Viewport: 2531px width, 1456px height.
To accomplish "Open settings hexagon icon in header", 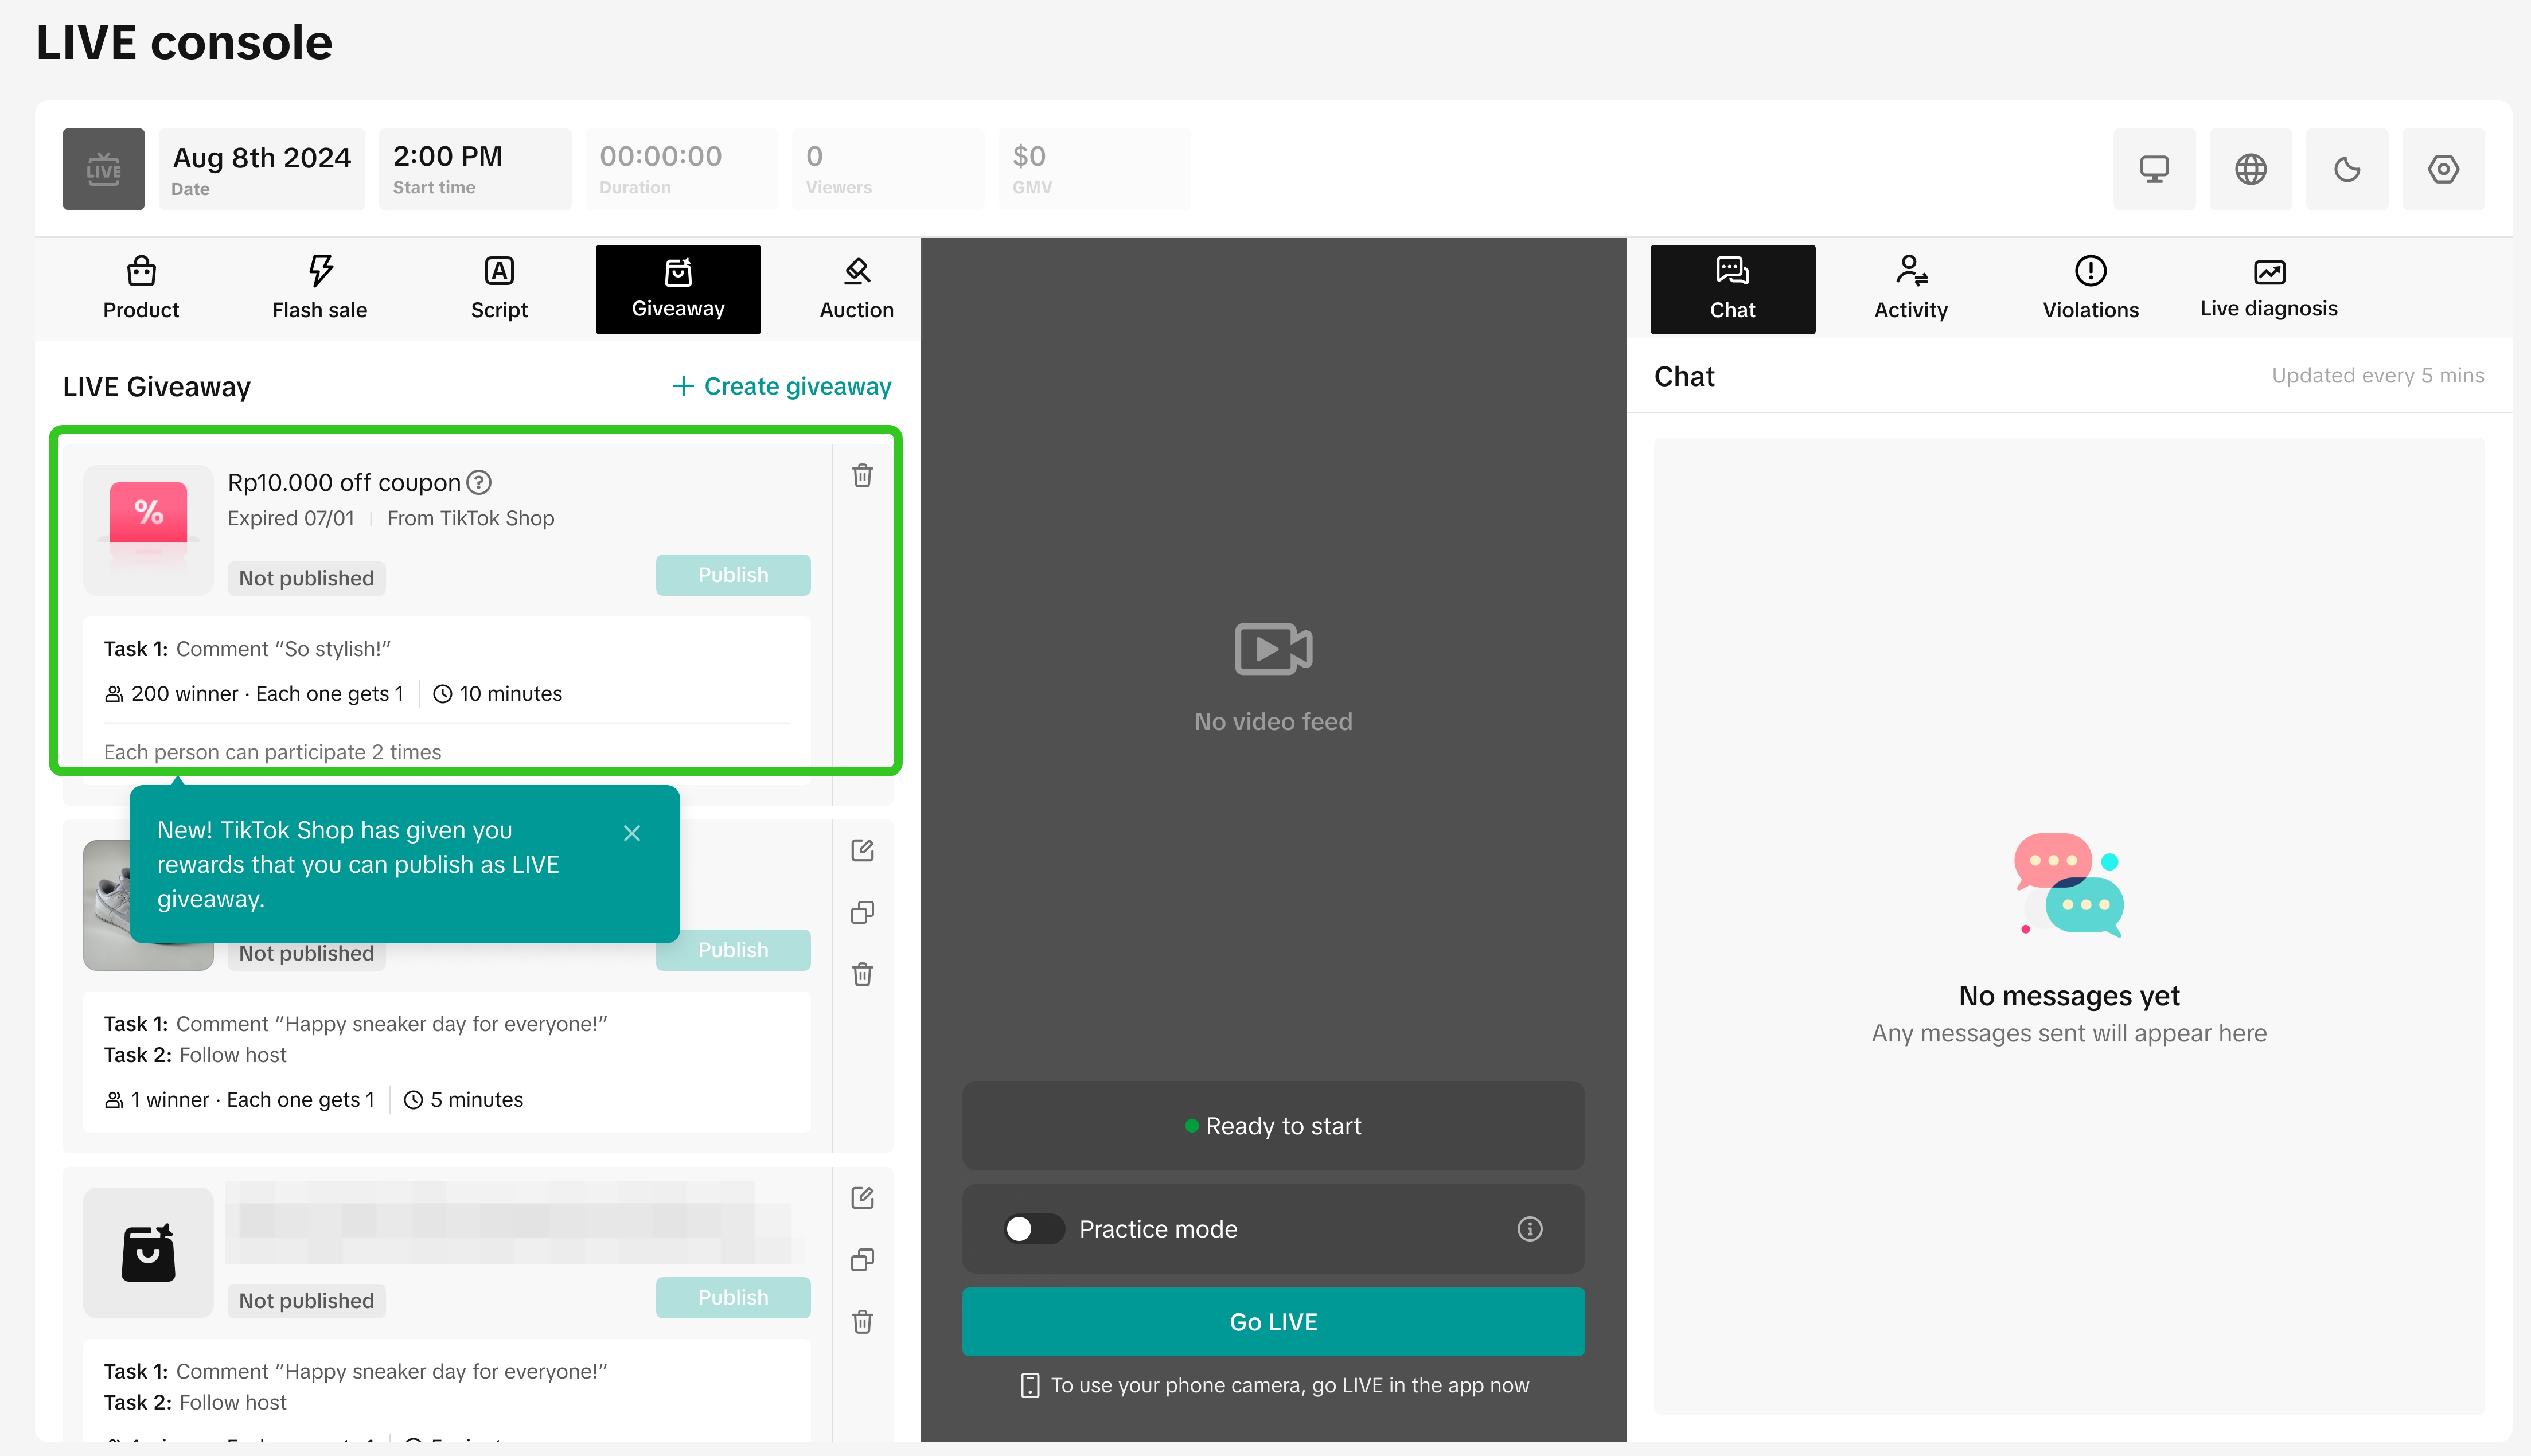I will click(x=2443, y=169).
